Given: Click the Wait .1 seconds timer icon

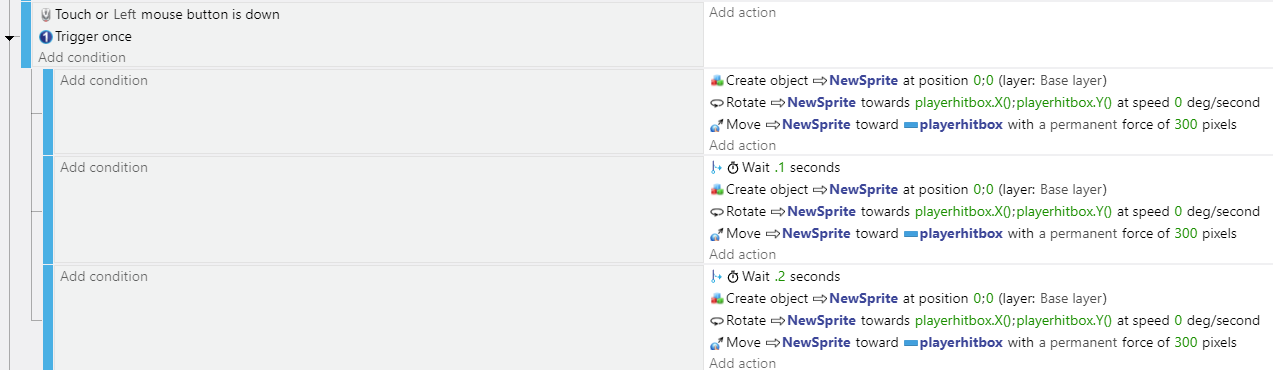Looking at the screenshot, I should pyautogui.click(x=733, y=168).
